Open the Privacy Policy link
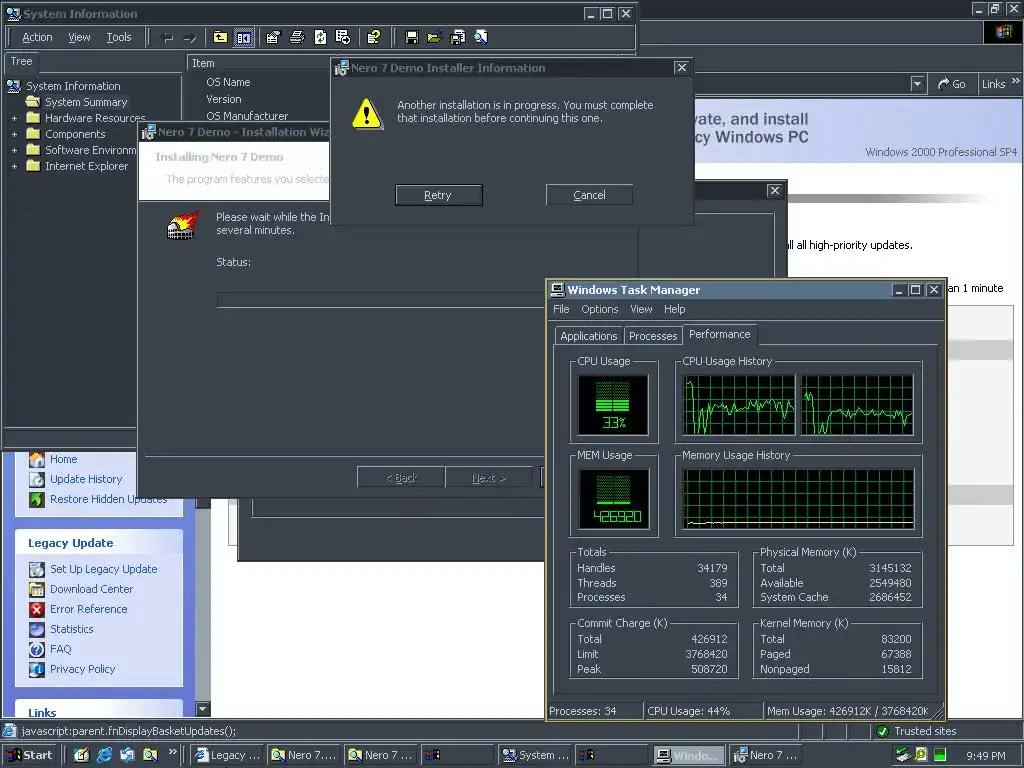 click(x=82, y=669)
